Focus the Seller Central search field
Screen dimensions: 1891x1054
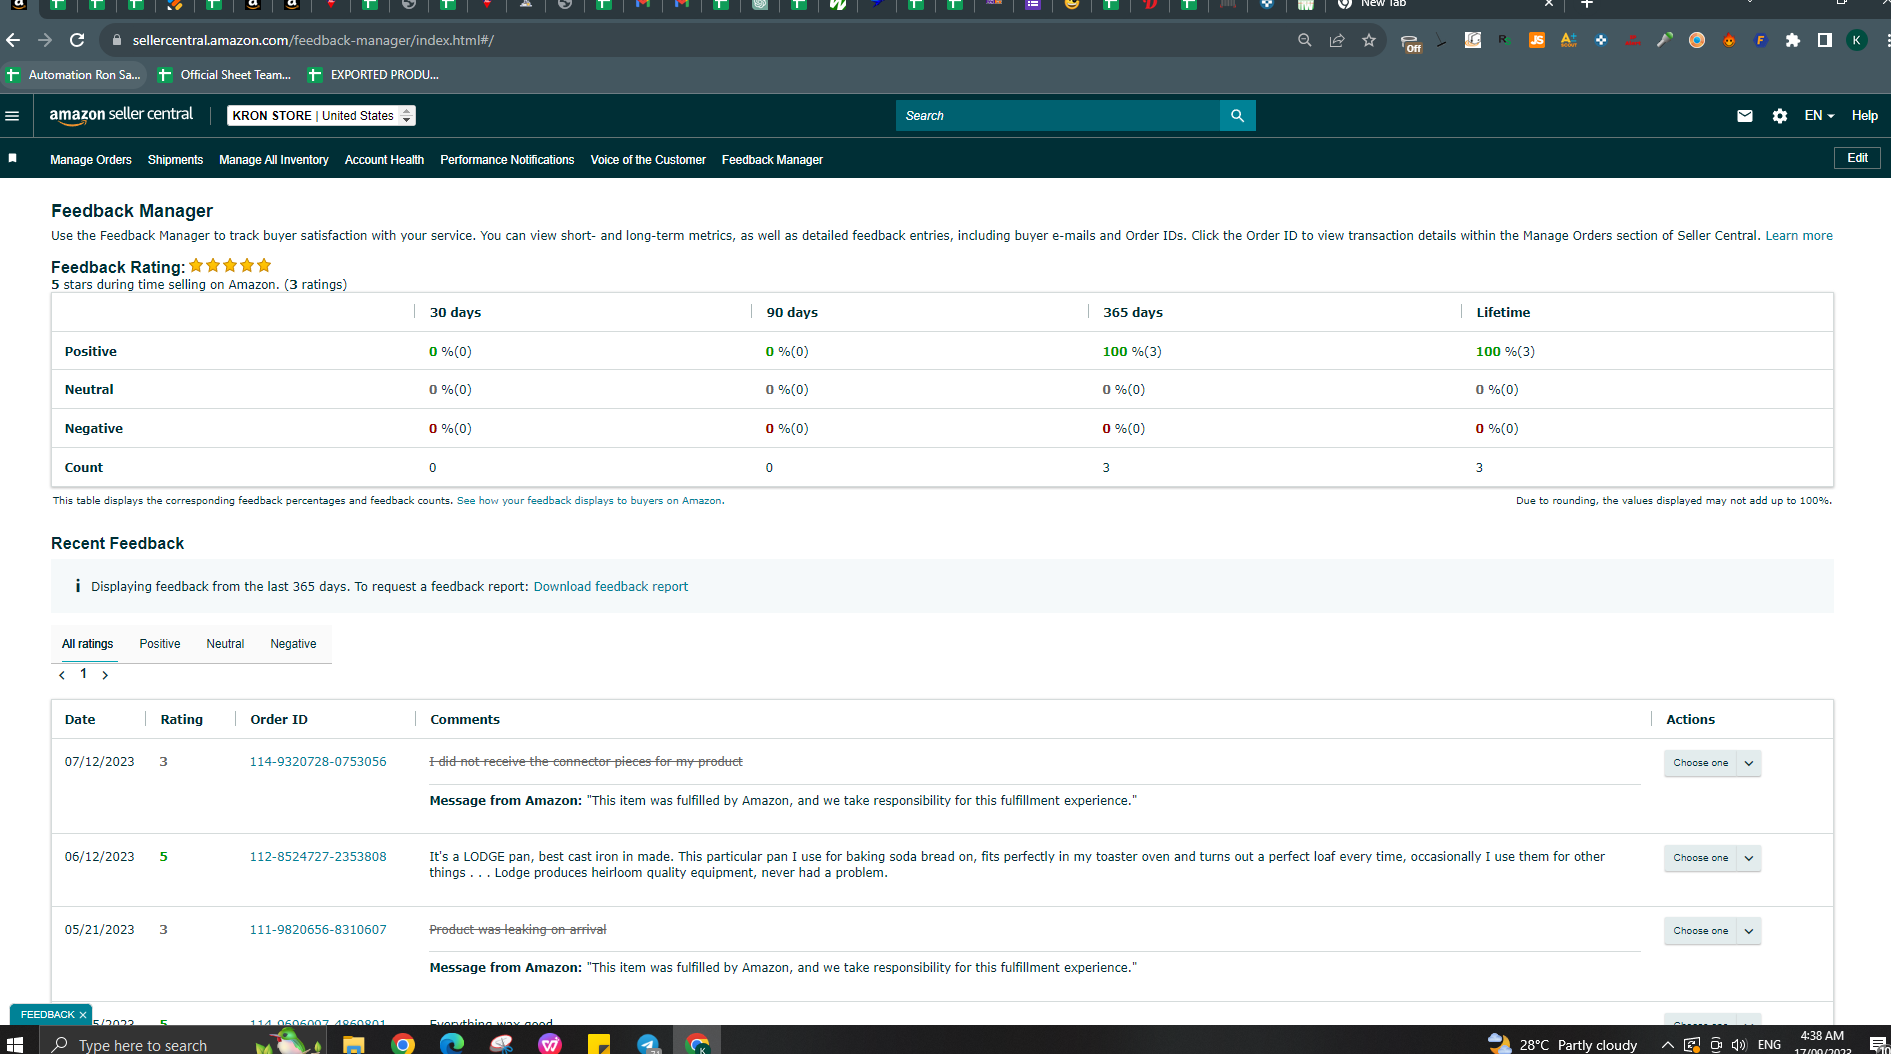(1057, 116)
